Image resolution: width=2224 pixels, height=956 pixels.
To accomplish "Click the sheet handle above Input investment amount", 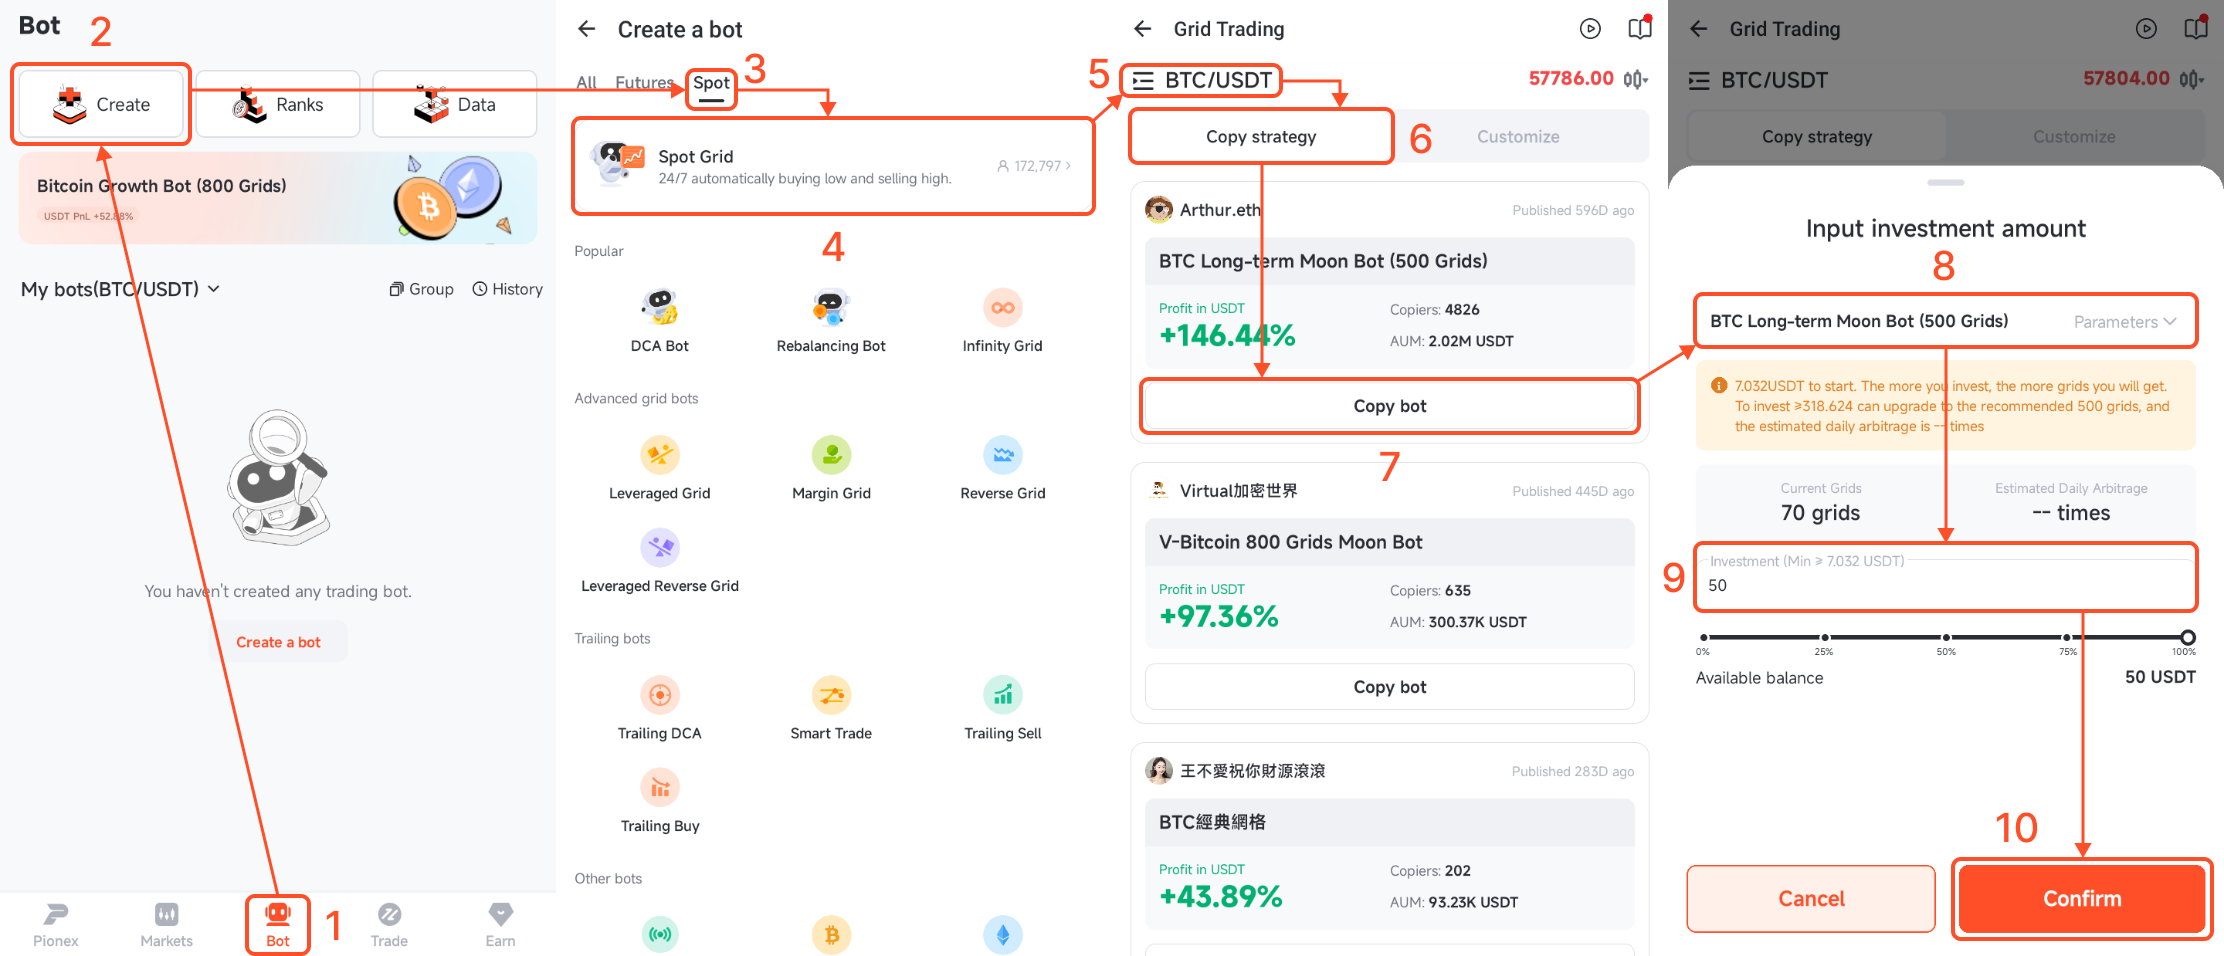I will (1945, 182).
